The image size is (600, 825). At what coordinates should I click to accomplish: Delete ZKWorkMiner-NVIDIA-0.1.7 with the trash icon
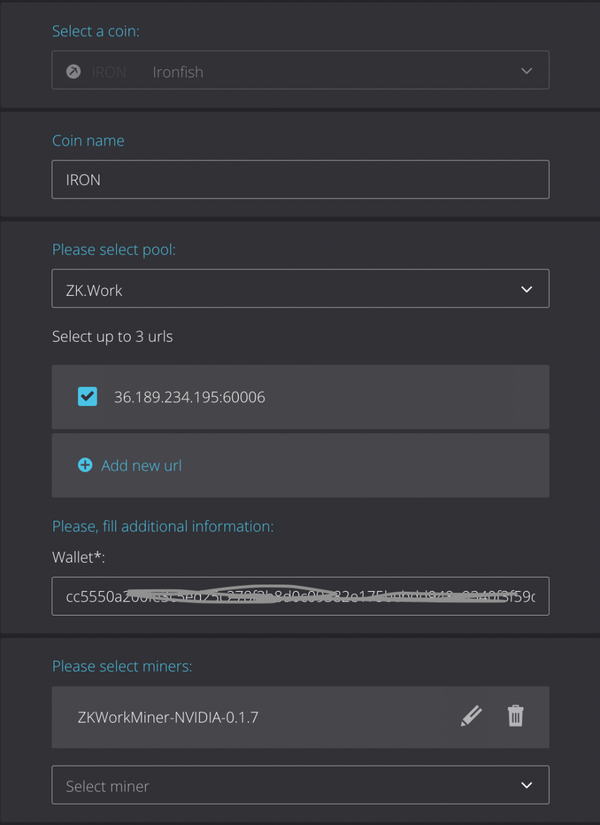pos(515,716)
